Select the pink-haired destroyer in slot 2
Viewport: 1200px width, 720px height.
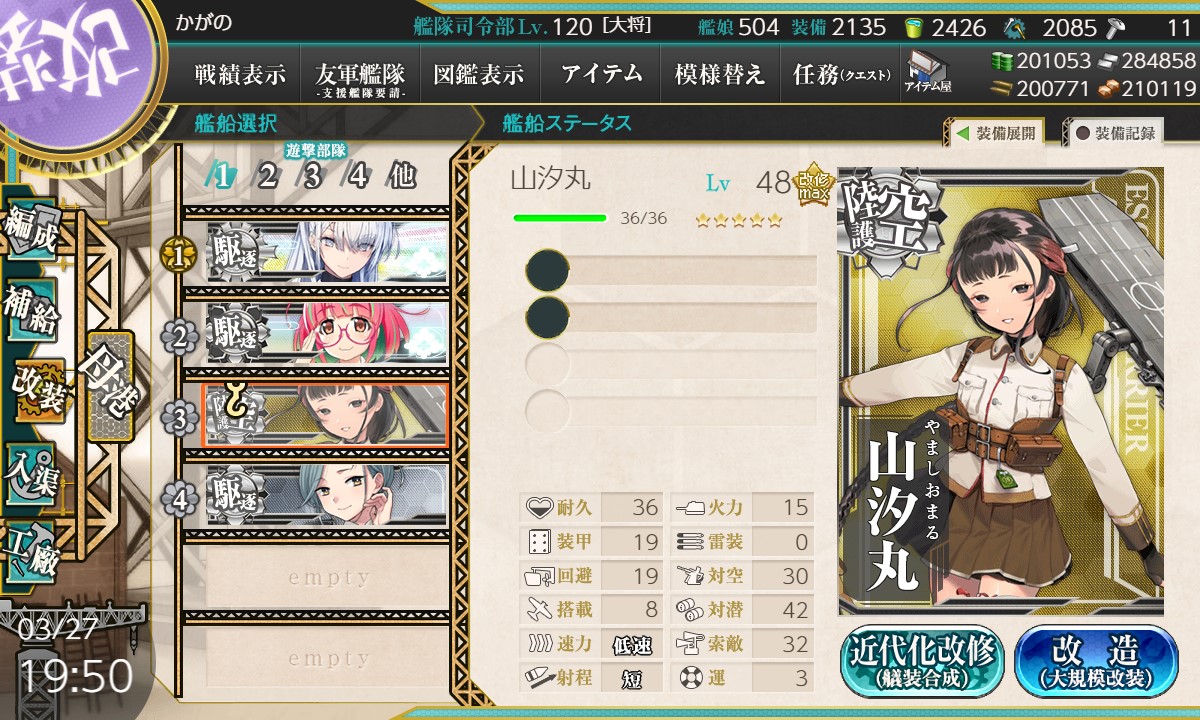(x=327, y=333)
